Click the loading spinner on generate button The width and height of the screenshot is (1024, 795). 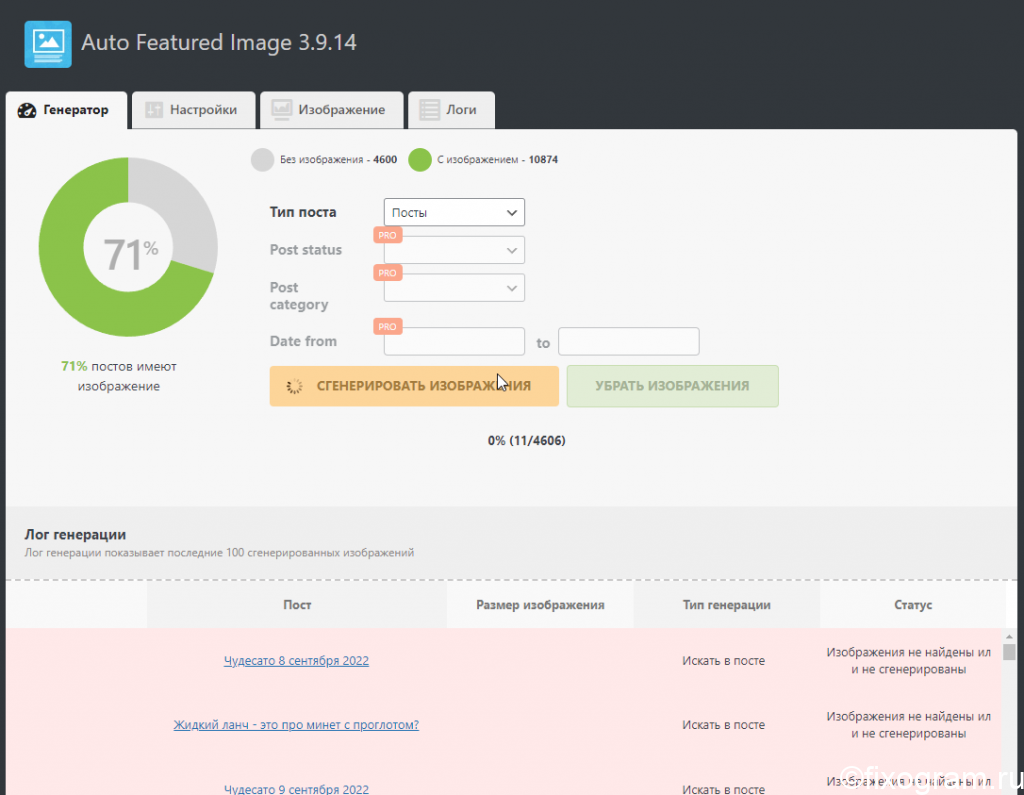point(295,386)
